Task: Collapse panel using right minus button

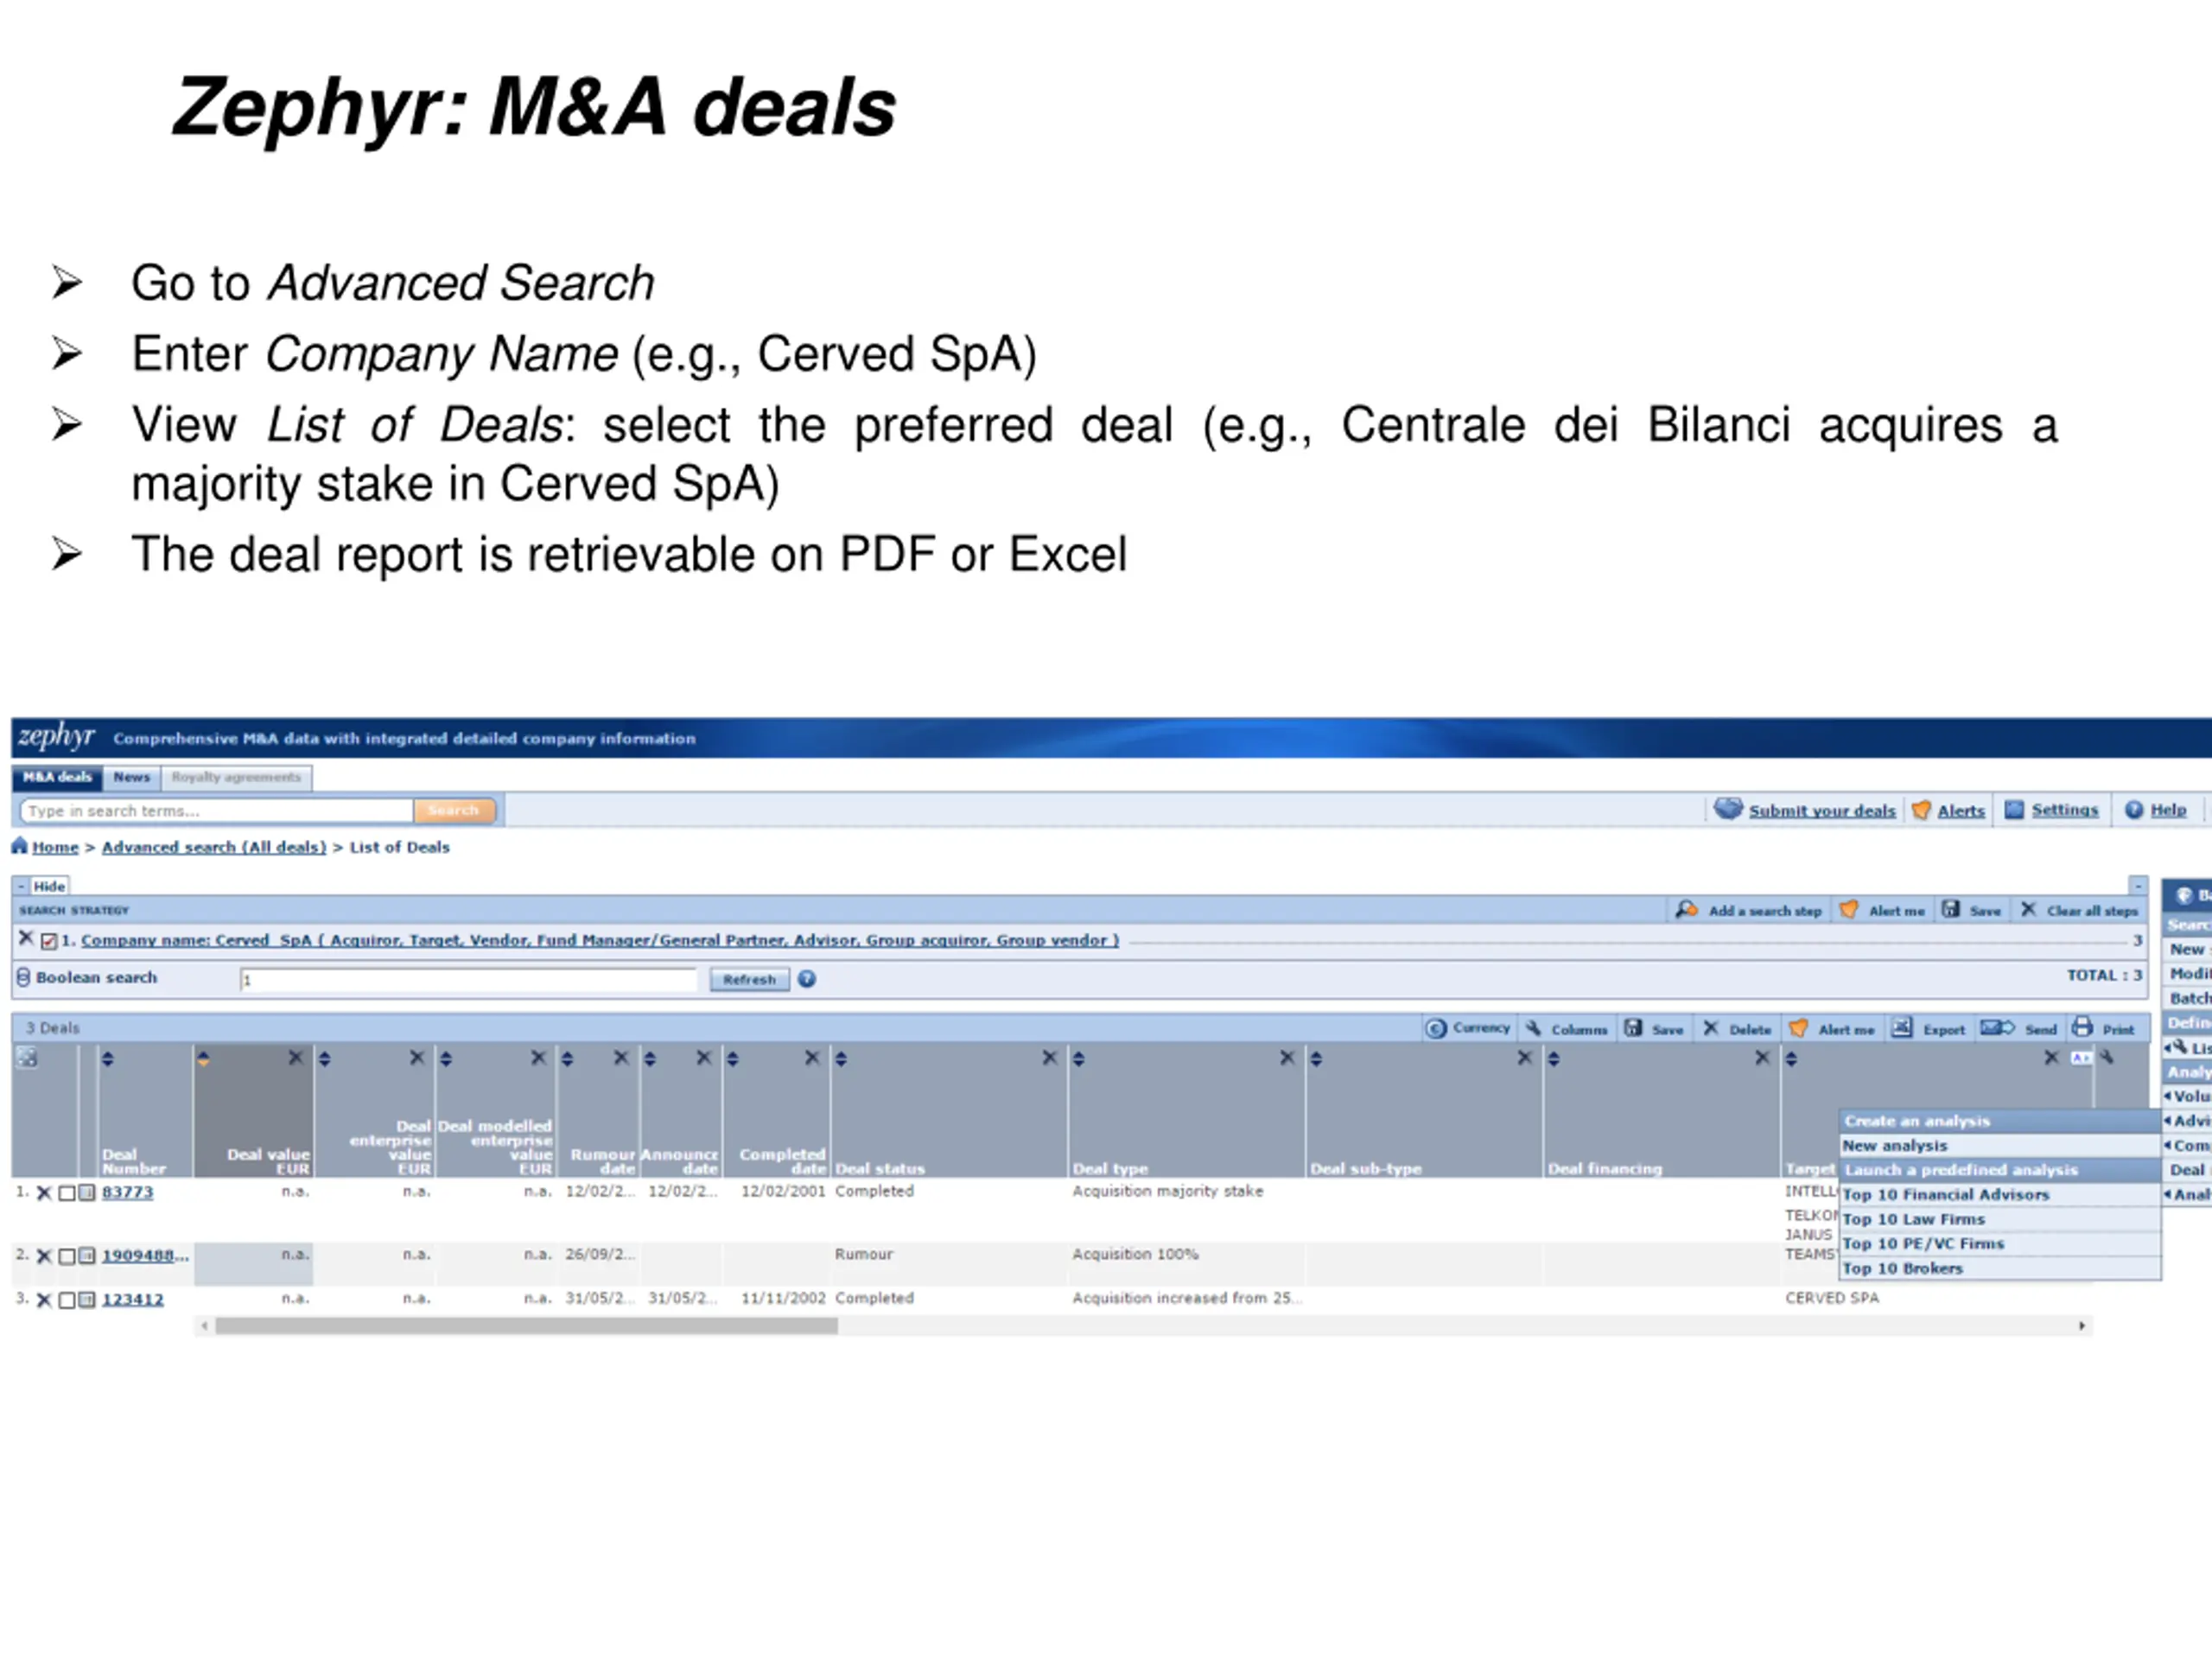Action: pyautogui.click(x=2138, y=886)
